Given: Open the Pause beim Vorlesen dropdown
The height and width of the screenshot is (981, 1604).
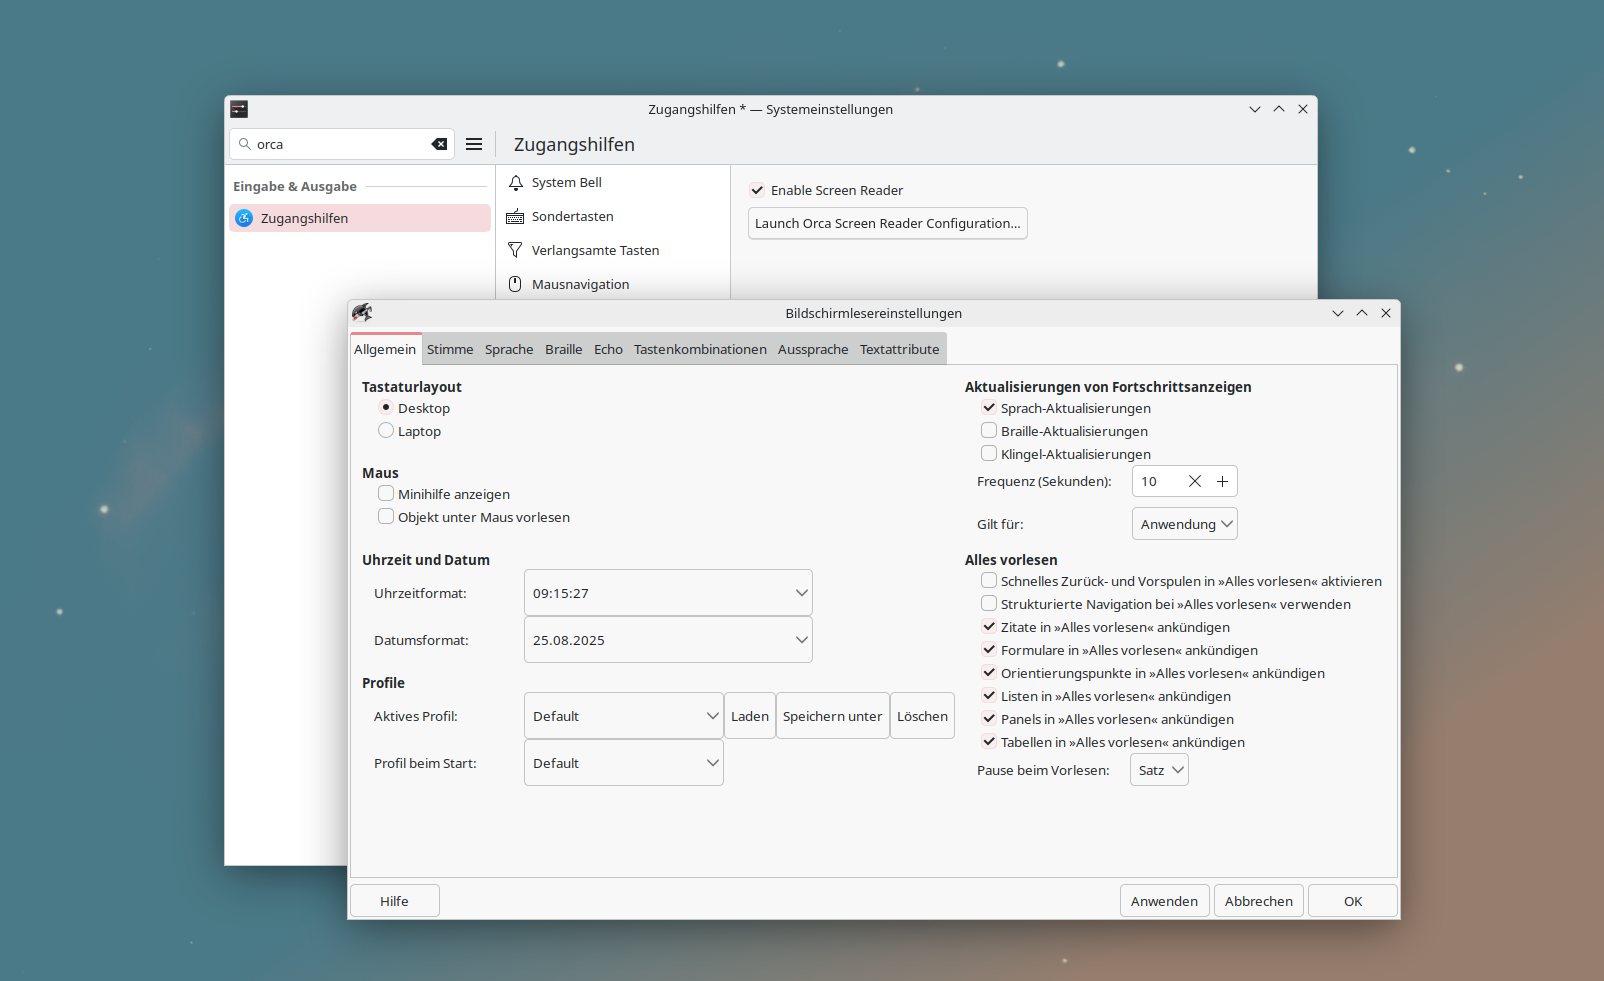Looking at the screenshot, I should click(1158, 769).
